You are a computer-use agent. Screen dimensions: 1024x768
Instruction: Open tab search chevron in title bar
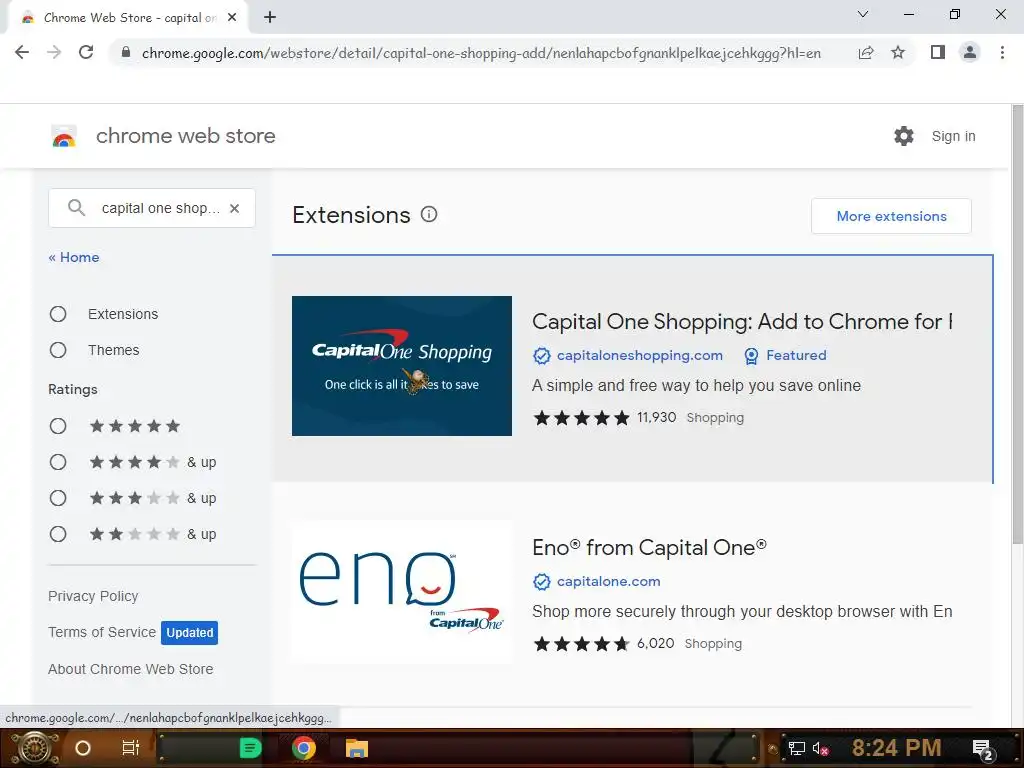[x=863, y=14]
